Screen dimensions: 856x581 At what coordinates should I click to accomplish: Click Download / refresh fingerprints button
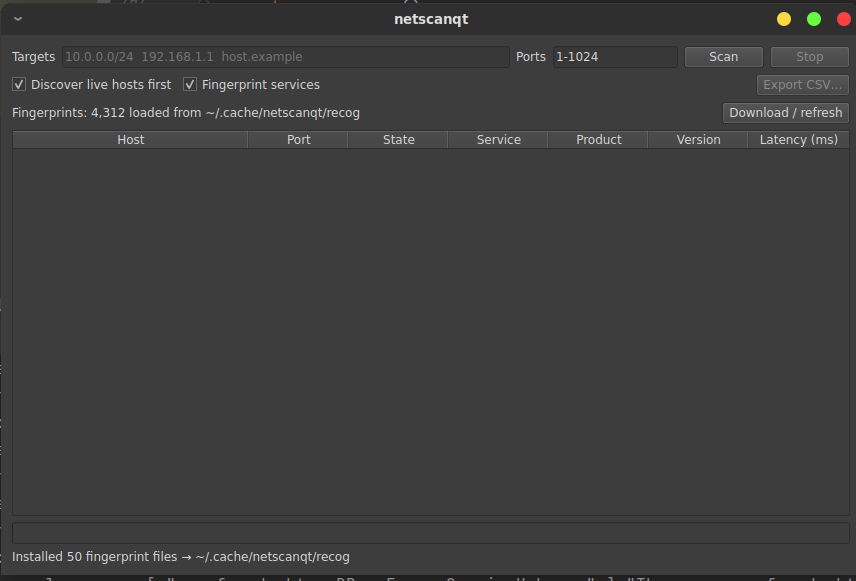click(786, 112)
